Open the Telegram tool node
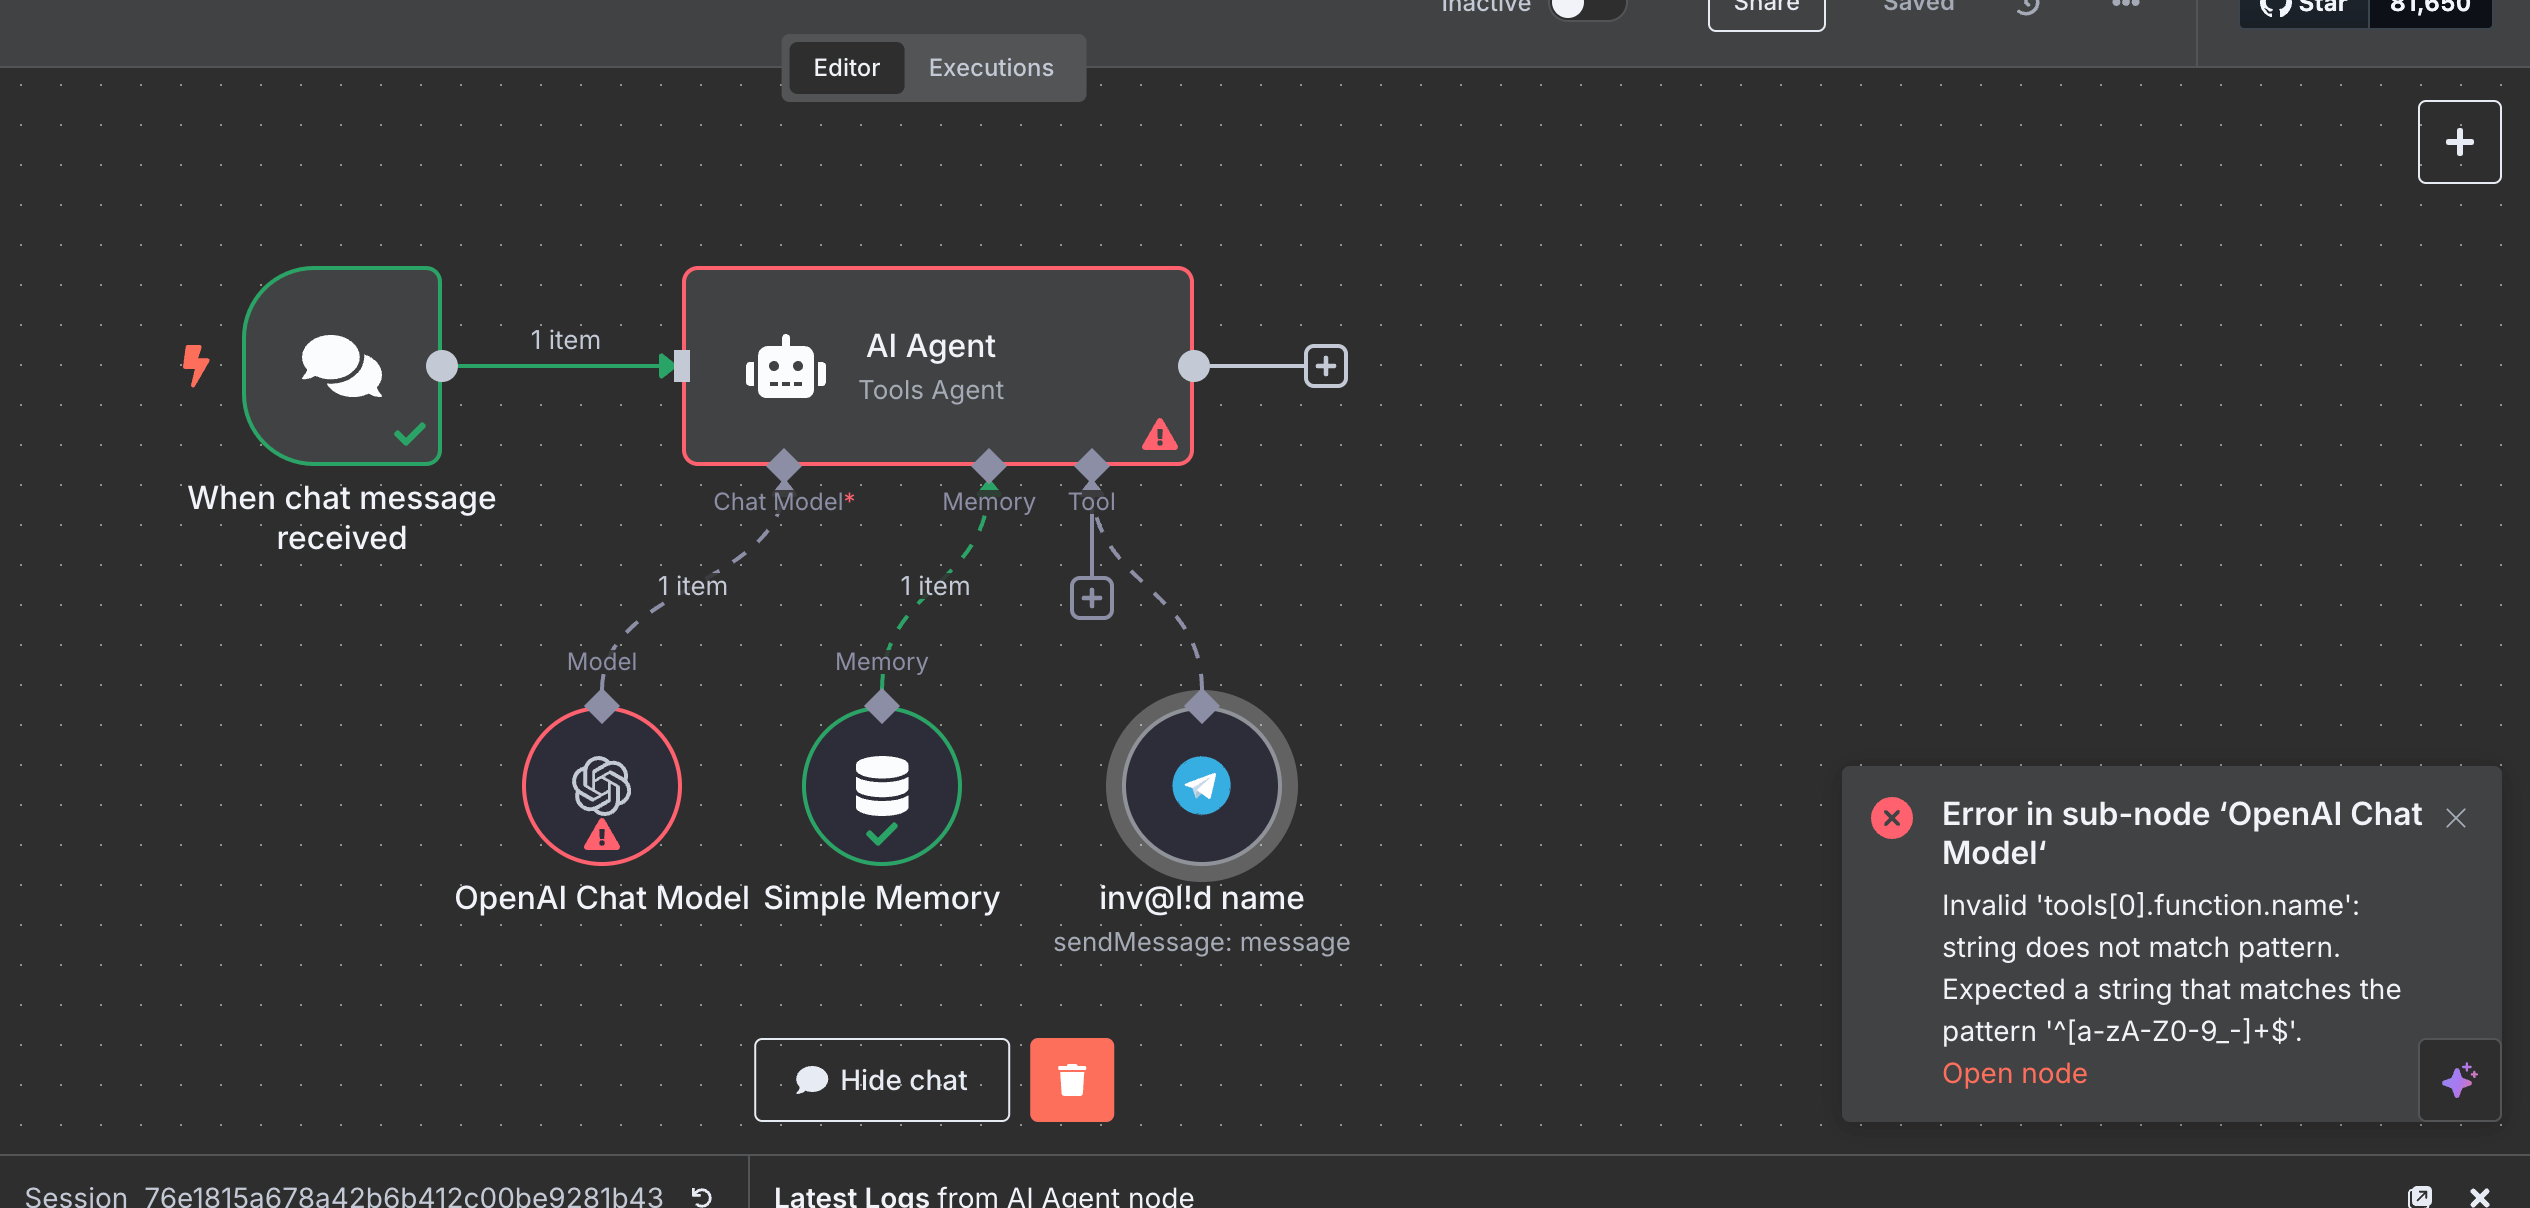Viewport: 2530px width, 1208px height. click(x=1201, y=786)
